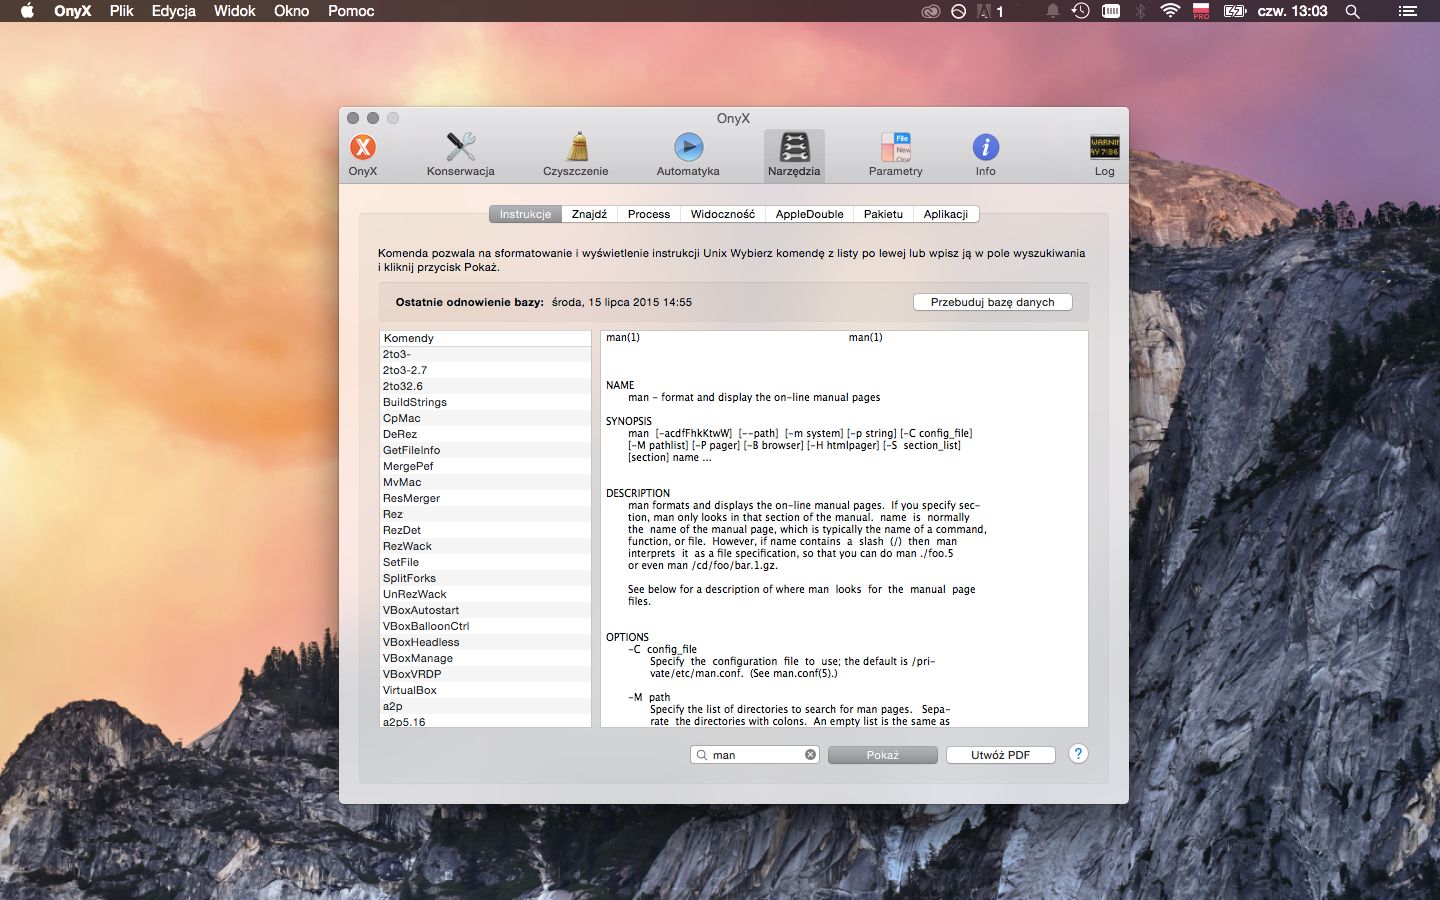Open the Czyszczenie broom section
The image size is (1440, 900).
pos(576,155)
